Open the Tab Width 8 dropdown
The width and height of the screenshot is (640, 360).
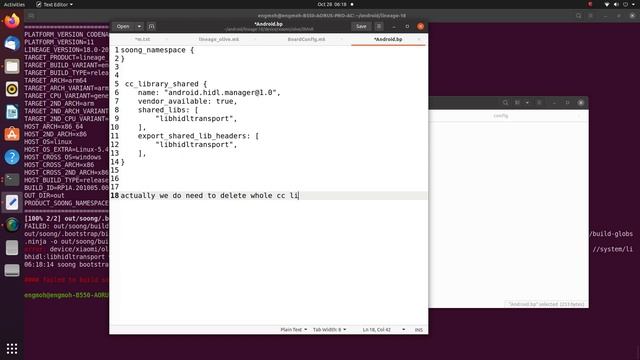[x=329, y=329]
